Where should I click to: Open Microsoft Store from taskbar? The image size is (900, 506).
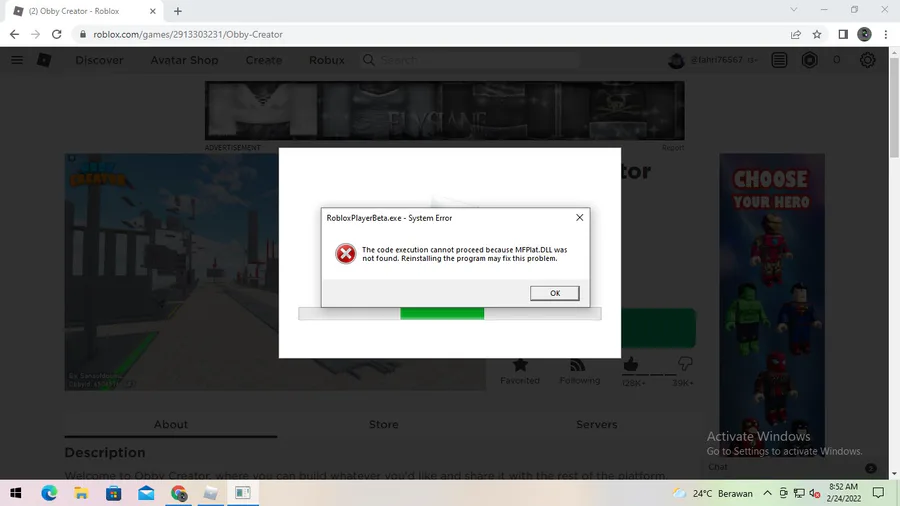click(x=114, y=493)
